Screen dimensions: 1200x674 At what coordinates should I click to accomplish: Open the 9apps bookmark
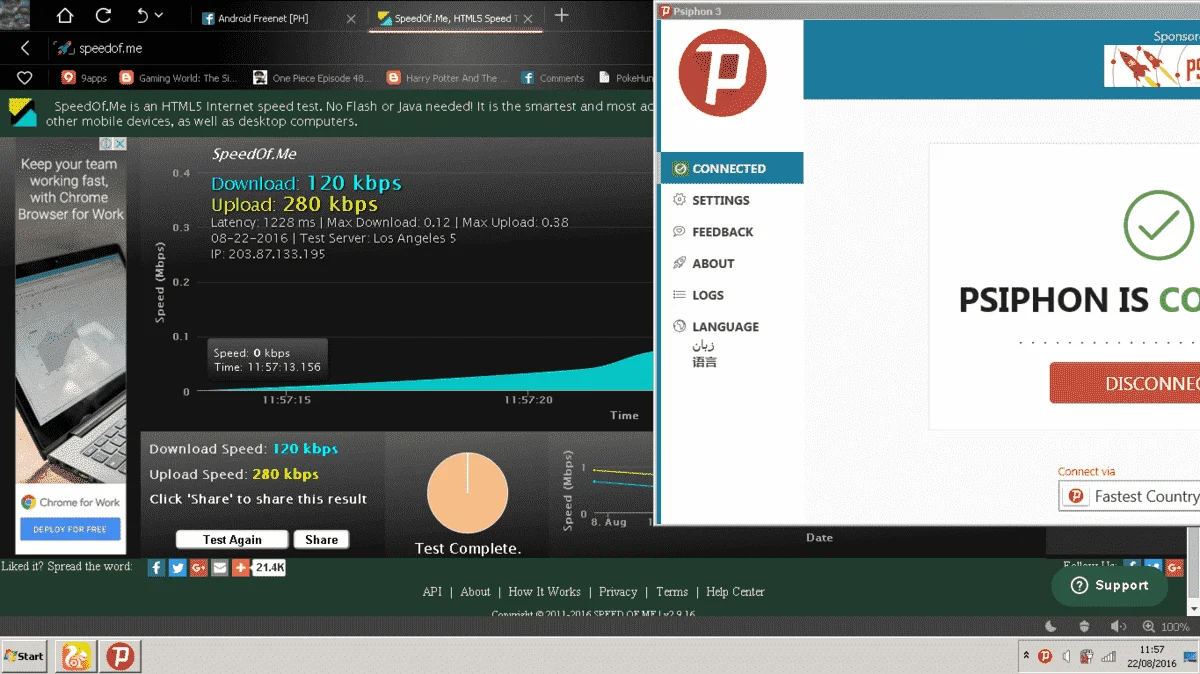(x=84, y=78)
